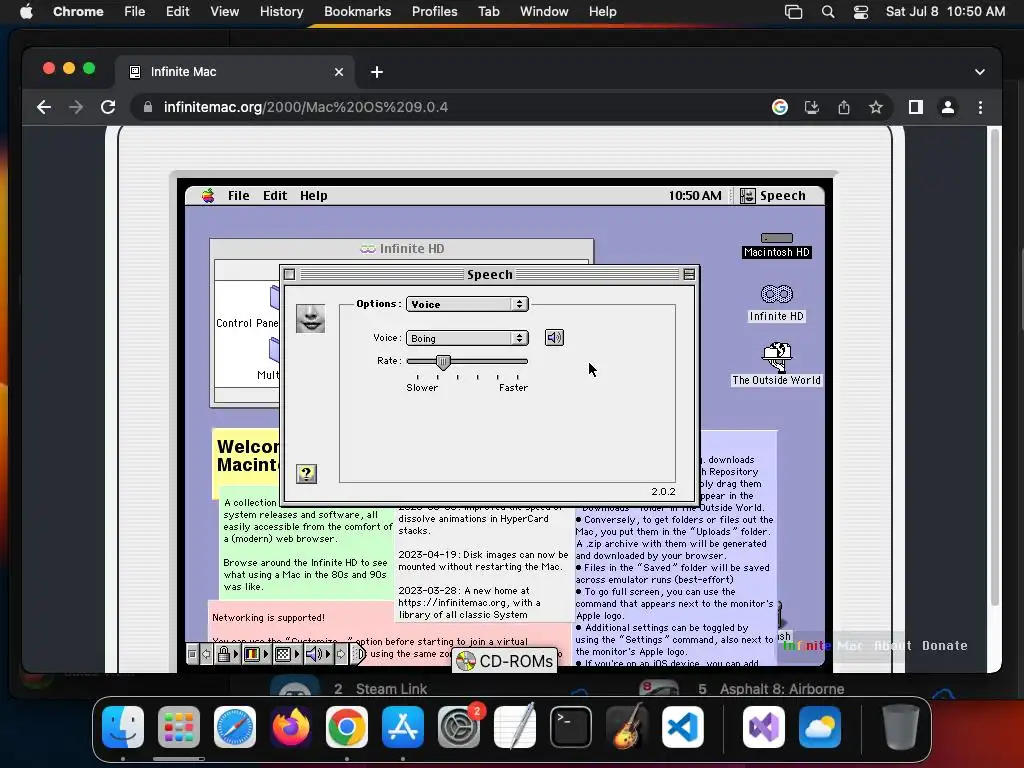Open the Voice pop-up menu showing Boing
Image resolution: width=1024 pixels, height=768 pixels.
[467, 338]
